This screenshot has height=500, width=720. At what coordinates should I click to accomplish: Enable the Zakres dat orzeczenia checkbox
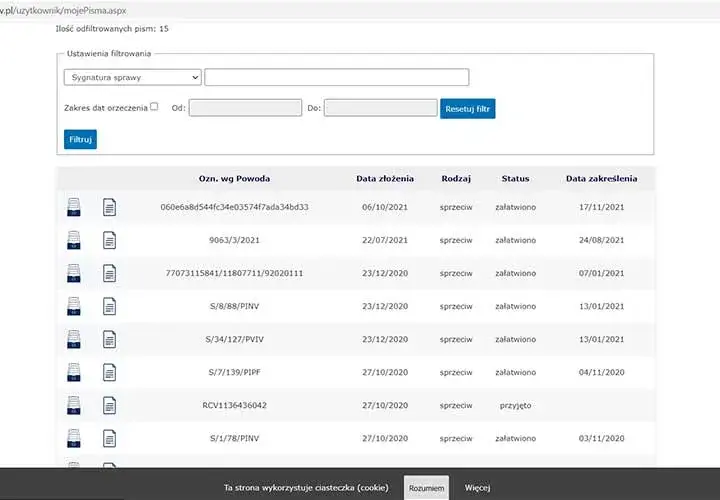tap(154, 107)
